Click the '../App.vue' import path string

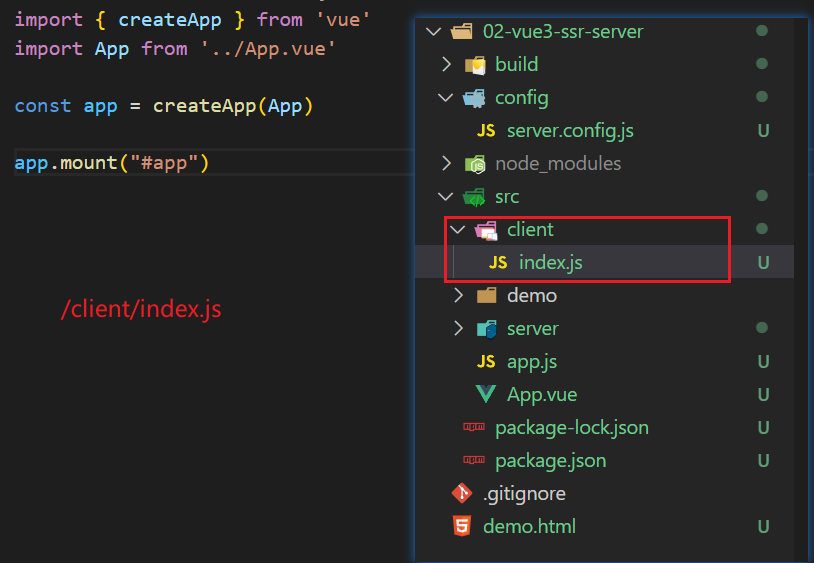point(268,49)
